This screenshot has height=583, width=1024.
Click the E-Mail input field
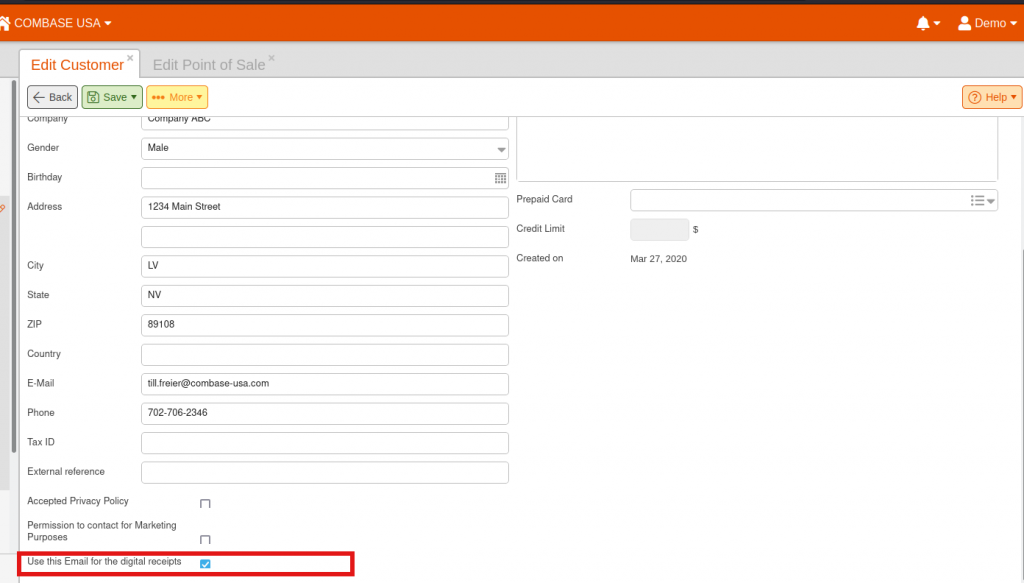point(325,384)
